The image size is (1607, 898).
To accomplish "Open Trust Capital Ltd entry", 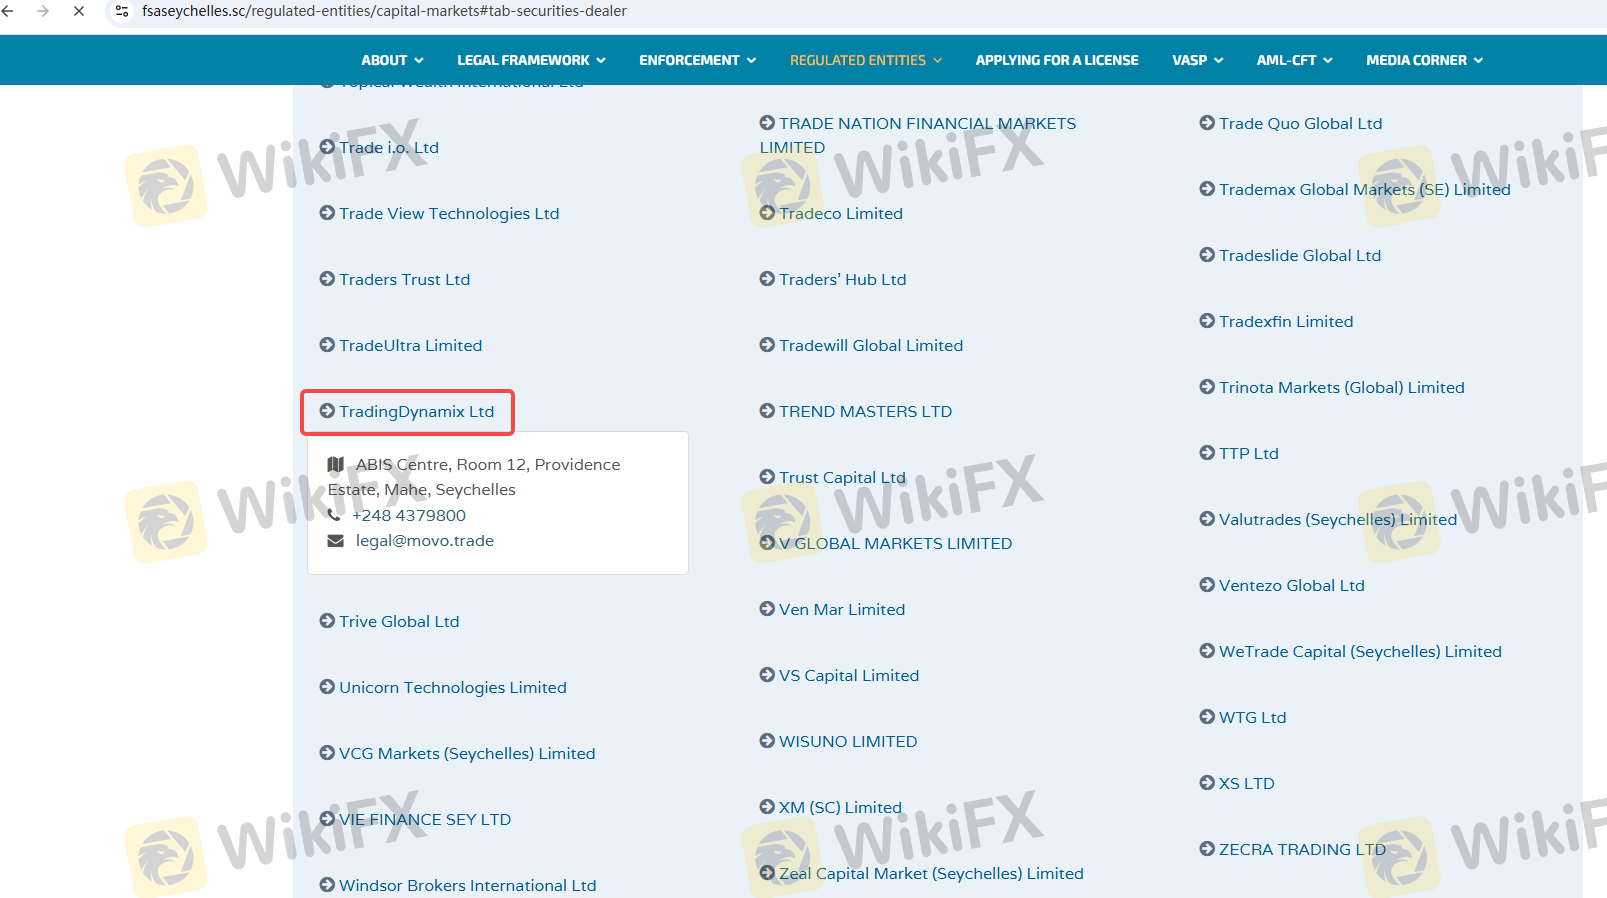I will [842, 477].
